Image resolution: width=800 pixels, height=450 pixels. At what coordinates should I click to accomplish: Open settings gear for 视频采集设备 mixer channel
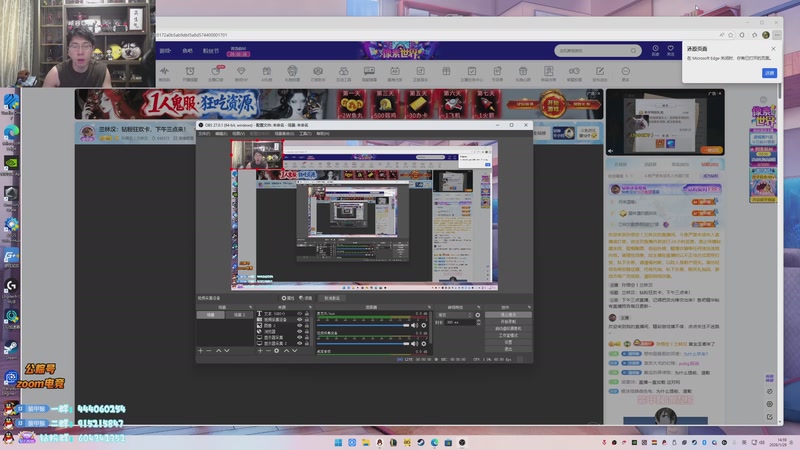[424, 344]
